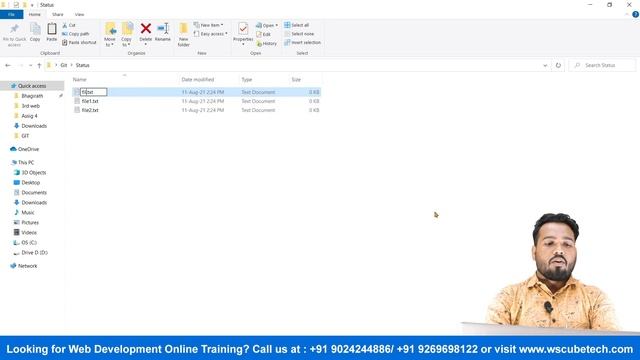Click the Paste clipboard icon

[x=52, y=29]
